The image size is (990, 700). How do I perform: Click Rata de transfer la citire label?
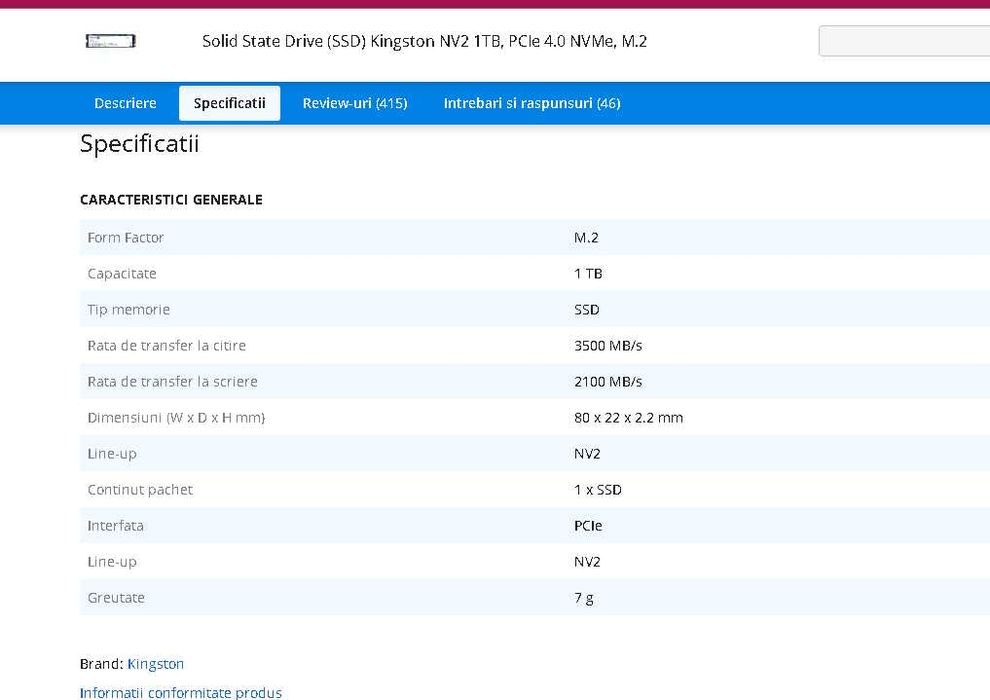point(166,346)
